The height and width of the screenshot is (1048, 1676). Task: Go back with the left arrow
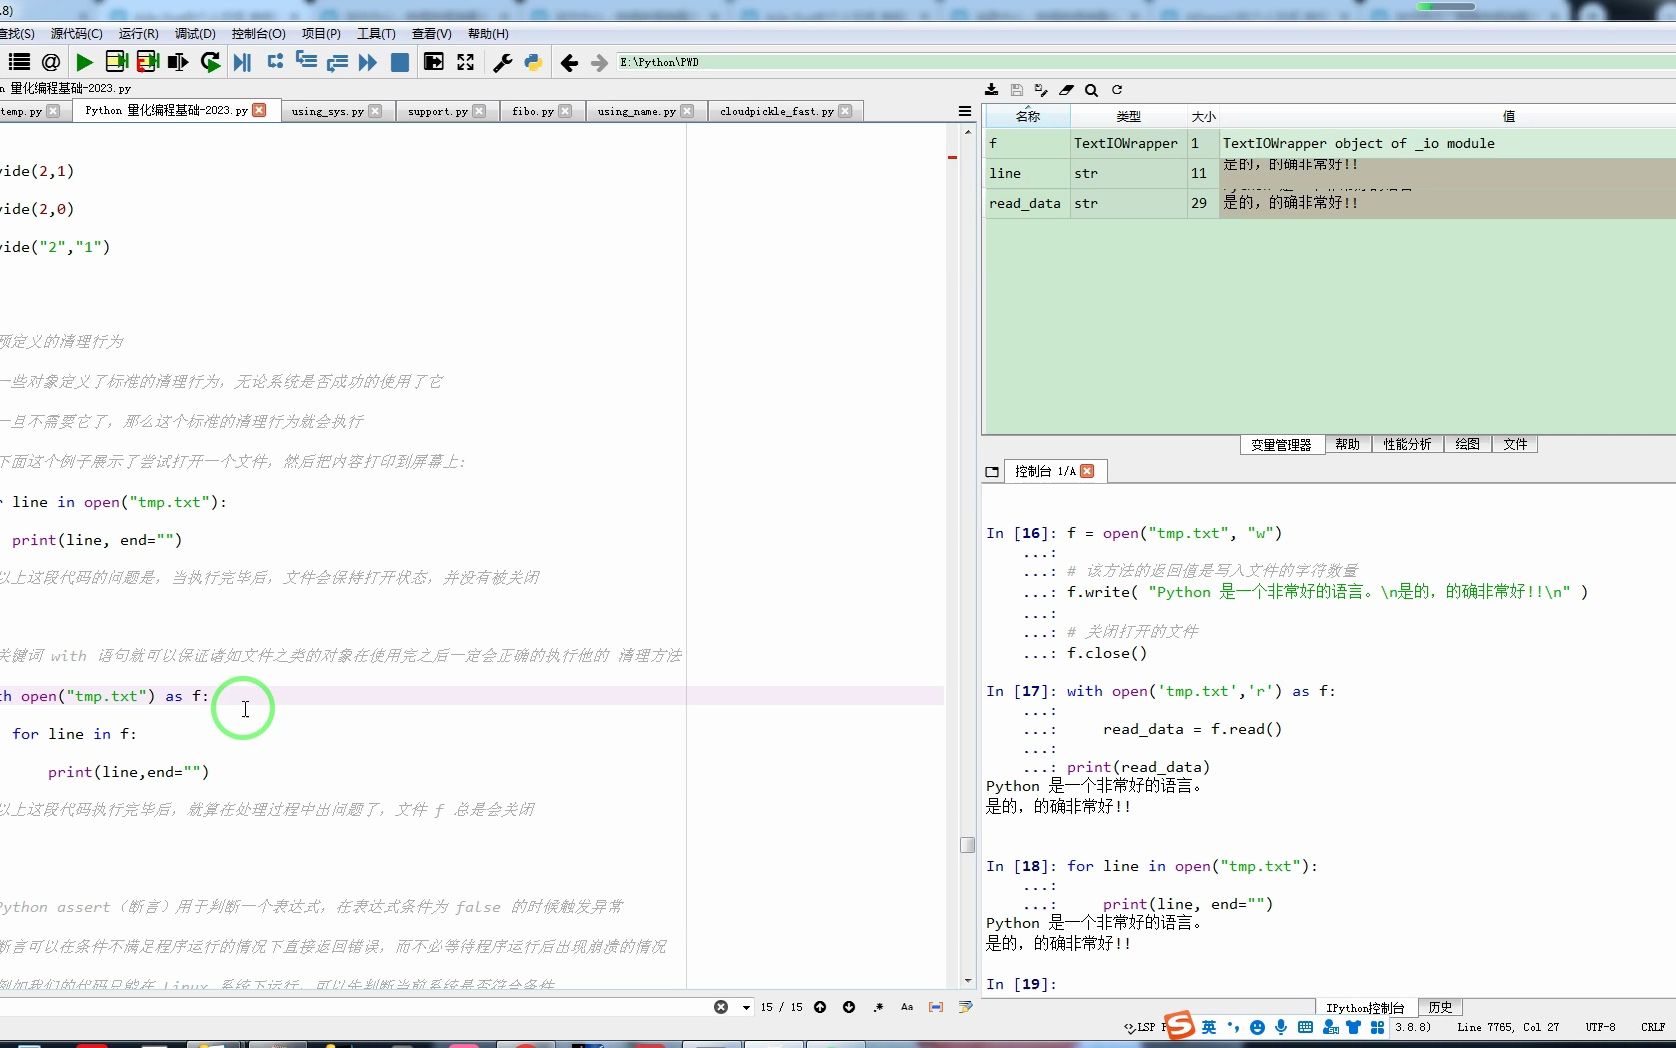coord(569,63)
